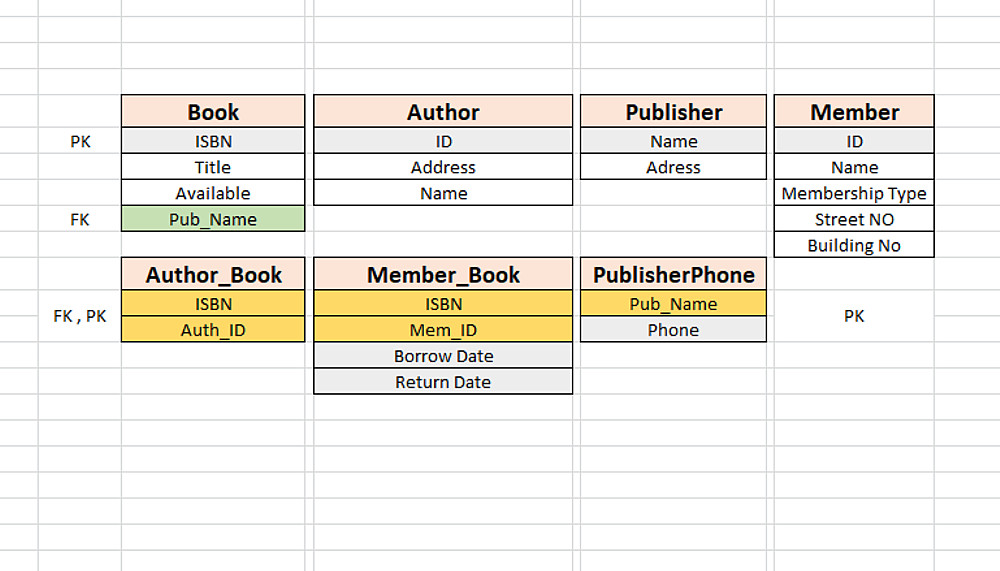This screenshot has height=571, width=1000.
Task: Click the Adress cell under Publisher
Action: [673, 168]
